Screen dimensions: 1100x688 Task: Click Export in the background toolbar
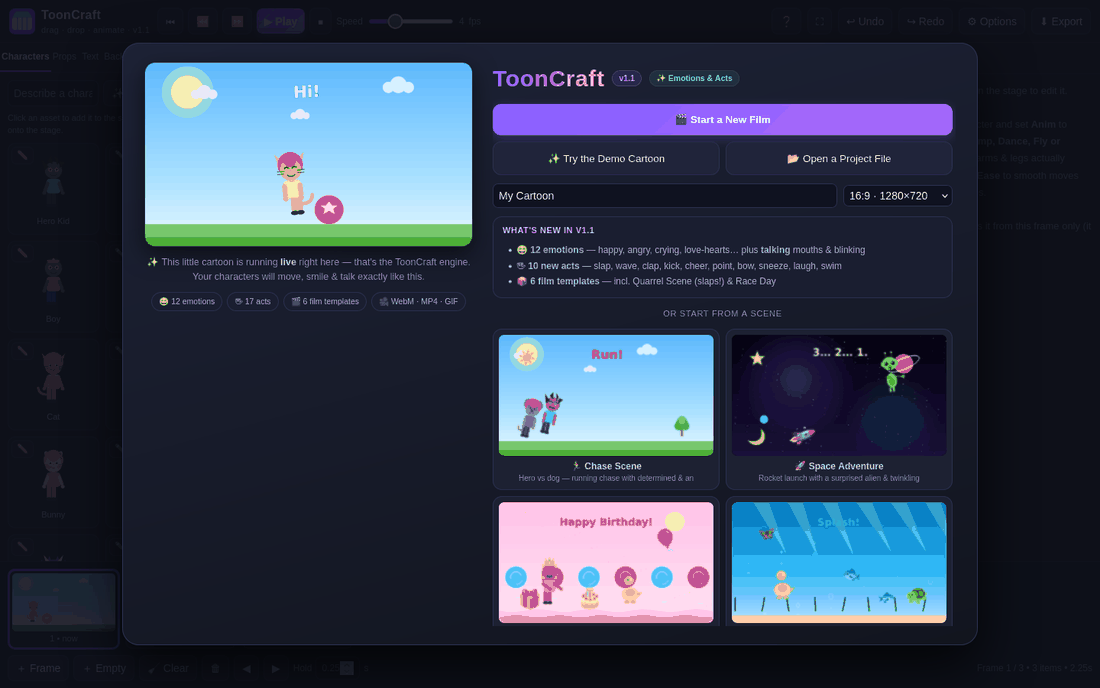[x=1061, y=22]
